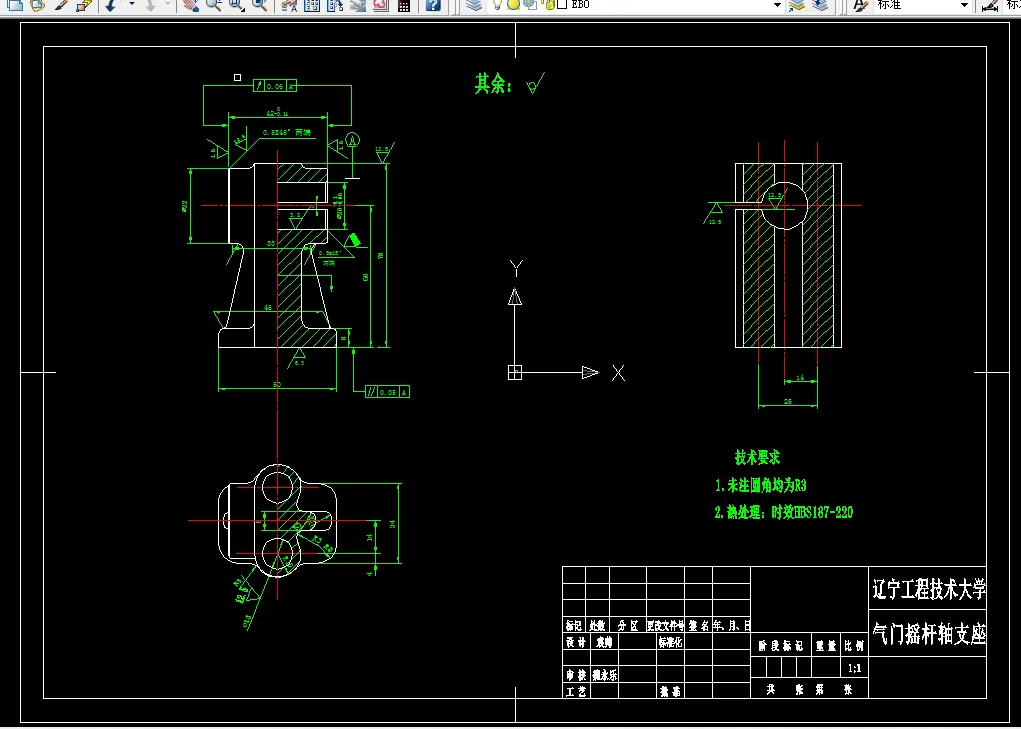Click Make Object's Layer Current icon

point(797,5)
